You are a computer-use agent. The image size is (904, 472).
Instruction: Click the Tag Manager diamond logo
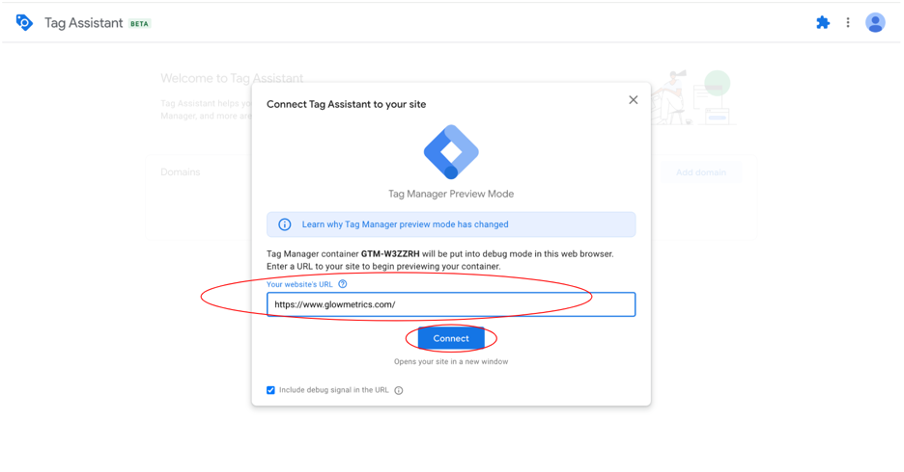click(451, 152)
